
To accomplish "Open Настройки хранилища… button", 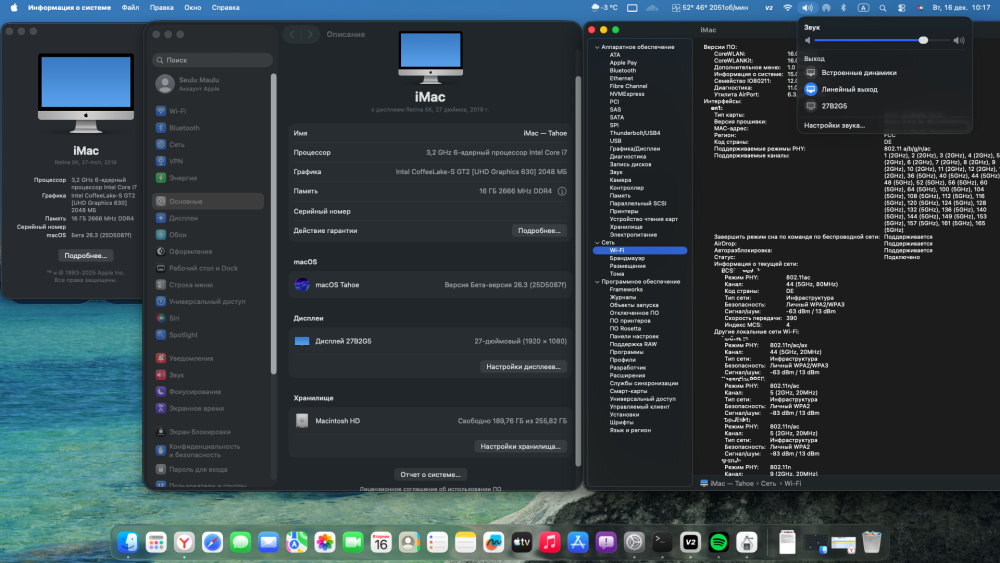I will click(520, 446).
